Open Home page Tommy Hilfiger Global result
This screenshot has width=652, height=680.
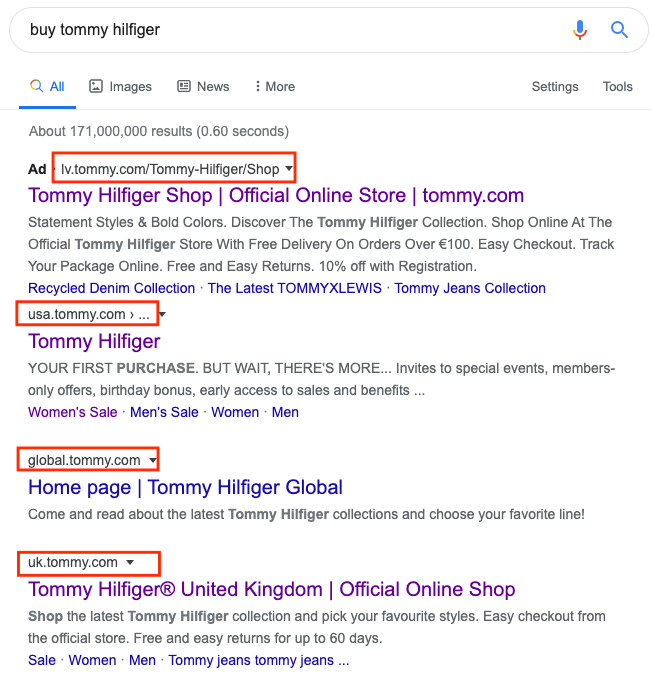click(x=185, y=487)
